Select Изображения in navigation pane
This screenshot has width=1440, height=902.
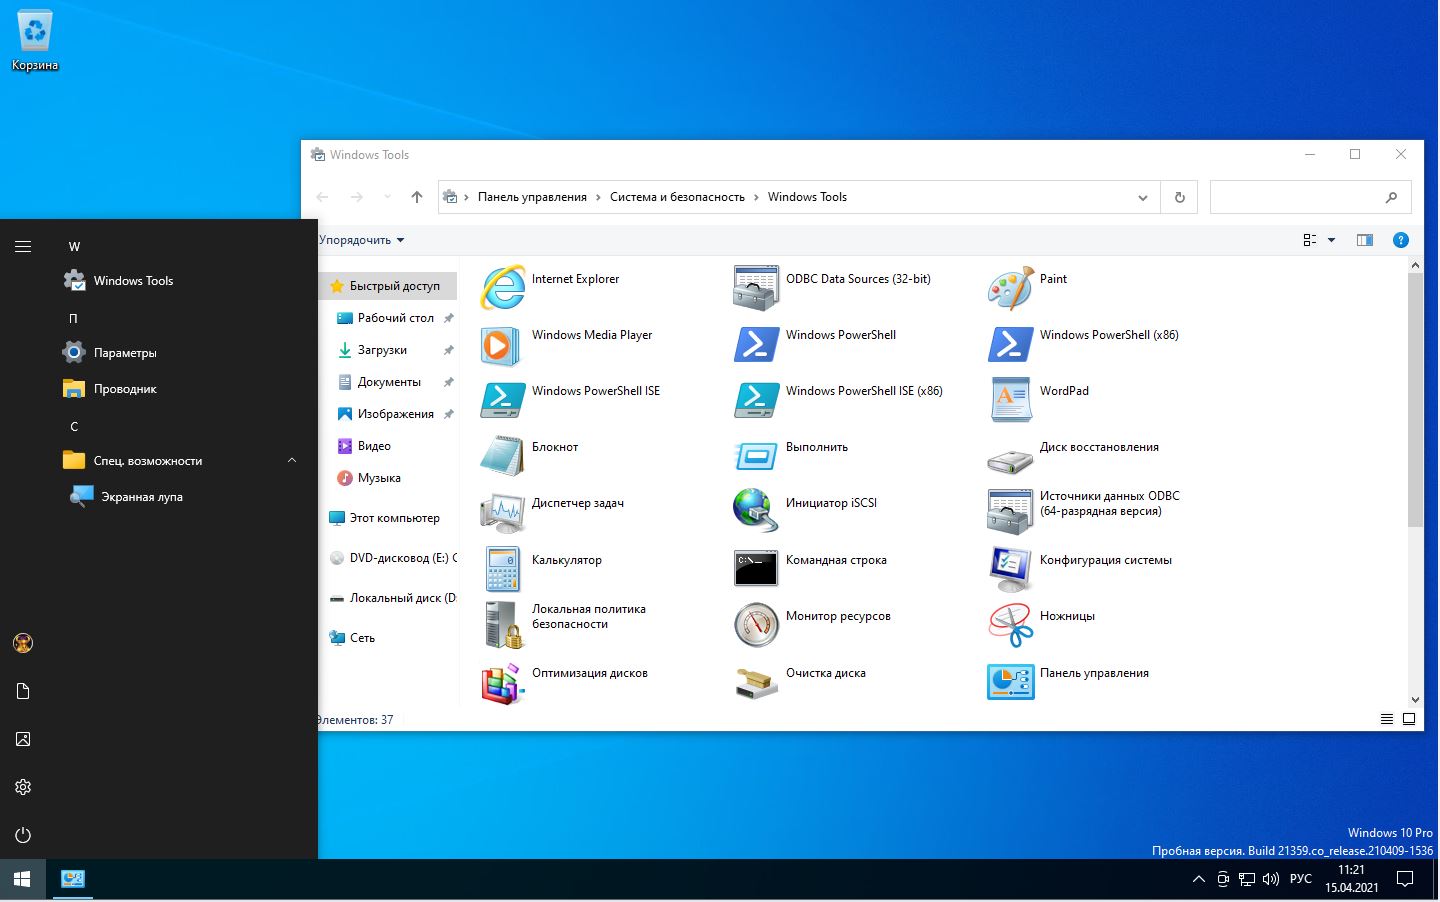[x=395, y=414]
